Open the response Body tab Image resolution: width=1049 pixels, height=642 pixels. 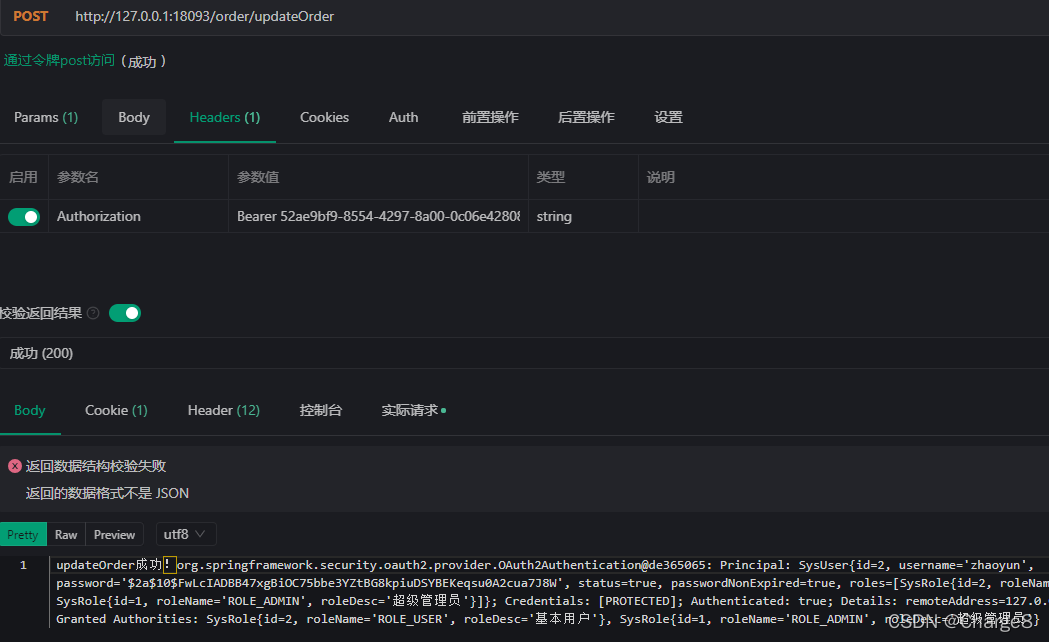pyautogui.click(x=29, y=410)
